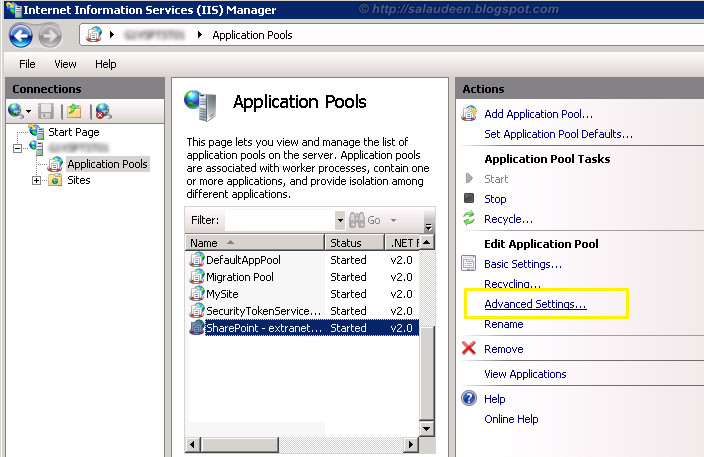Open the Recycling settings link
This screenshot has height=457, width=704.
pyautogui.click(x=512, y=284)
